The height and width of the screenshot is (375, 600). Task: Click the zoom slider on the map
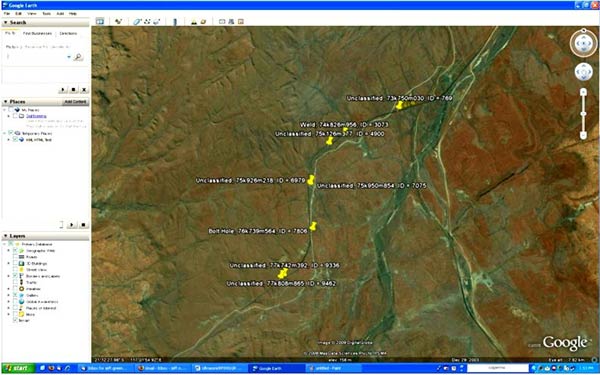click(x=583, y=114)
